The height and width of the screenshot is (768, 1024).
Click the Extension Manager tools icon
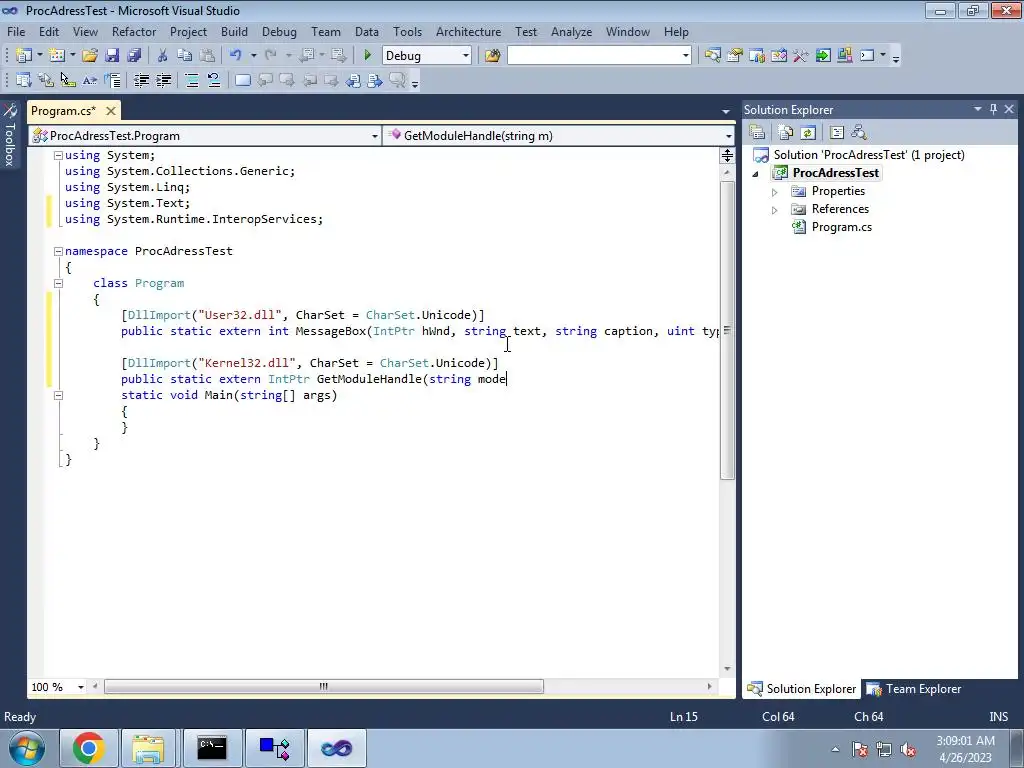[801, 56]
